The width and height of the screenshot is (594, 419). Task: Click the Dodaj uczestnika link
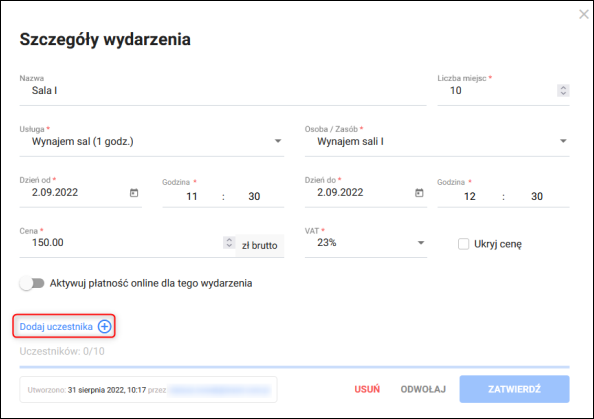point(56,327)
